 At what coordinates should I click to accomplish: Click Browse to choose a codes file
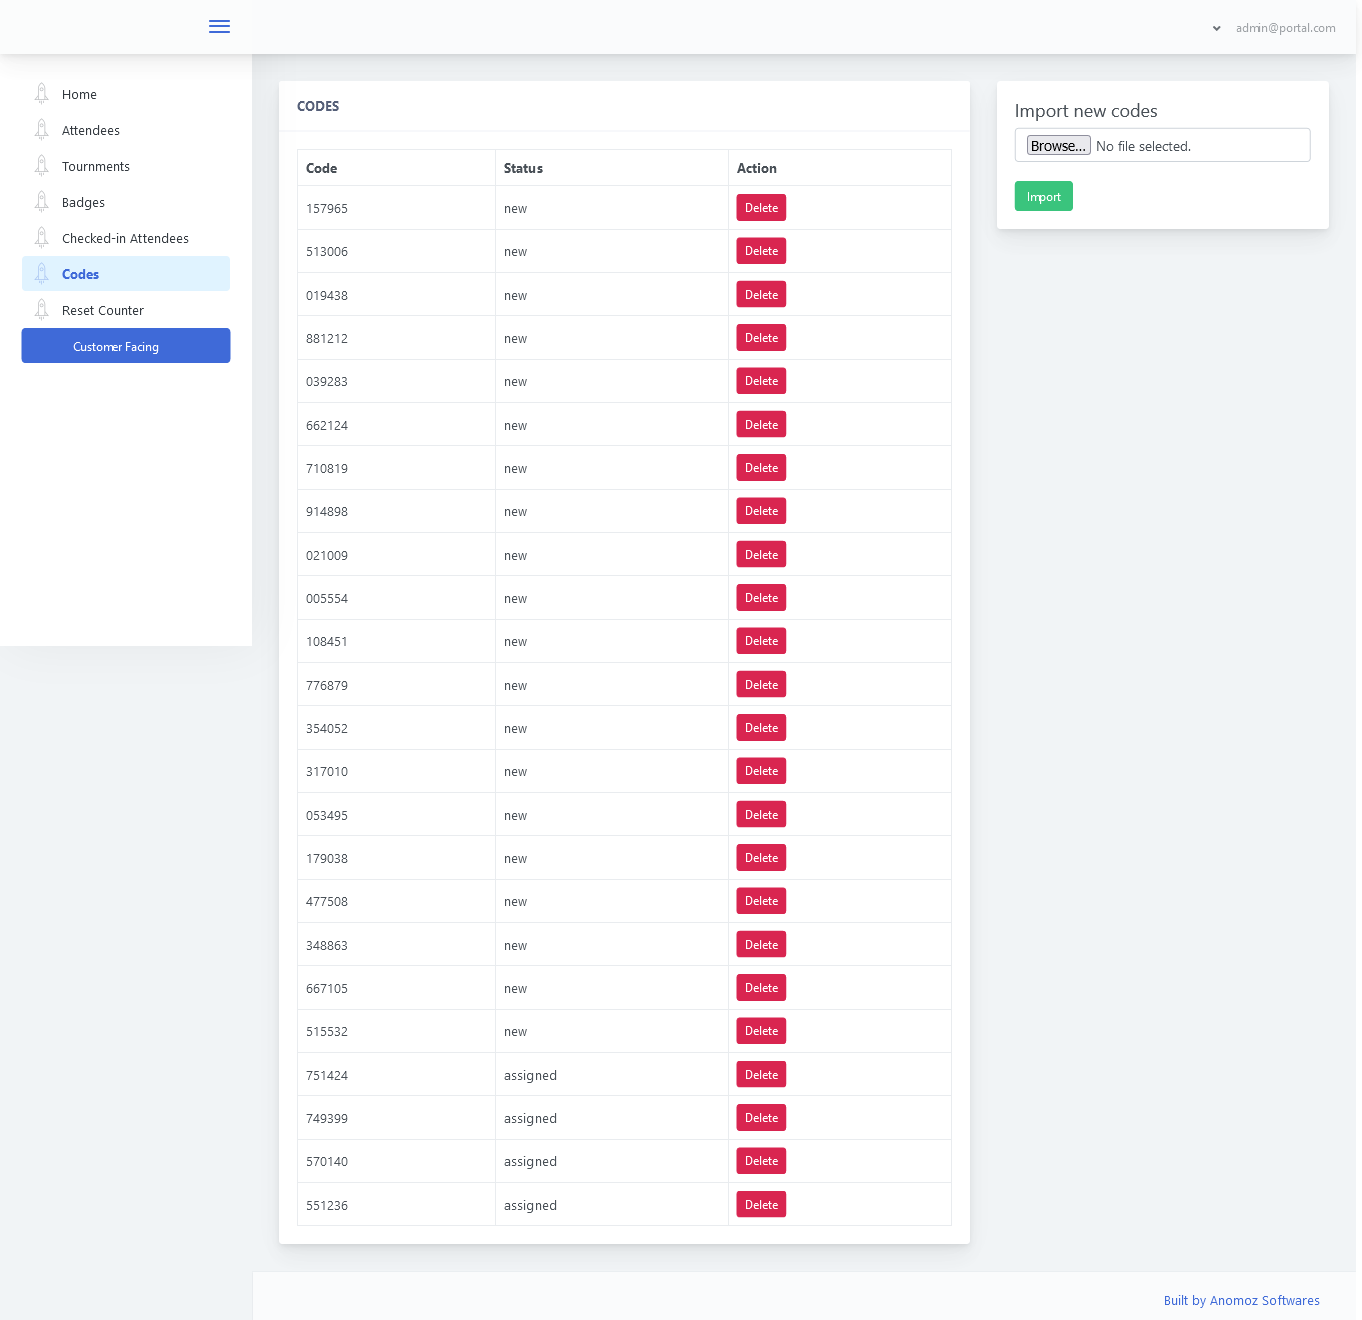(1058, 146)
